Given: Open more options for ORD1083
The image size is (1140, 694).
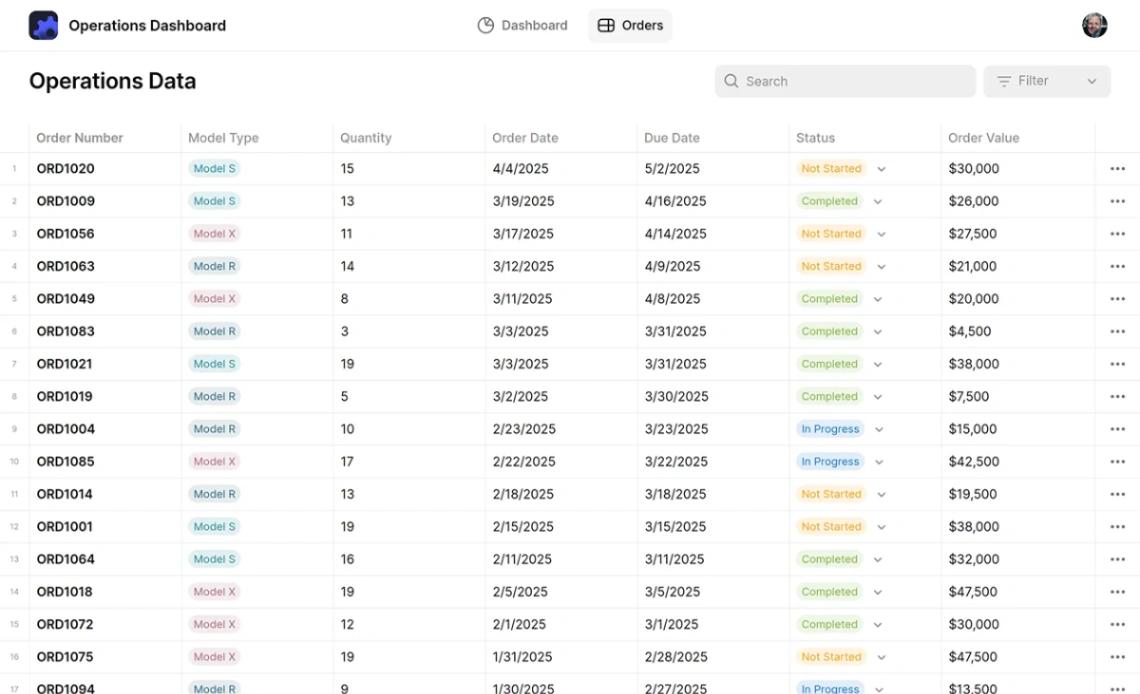Looking at the screenshot, I should [1117, 331].
